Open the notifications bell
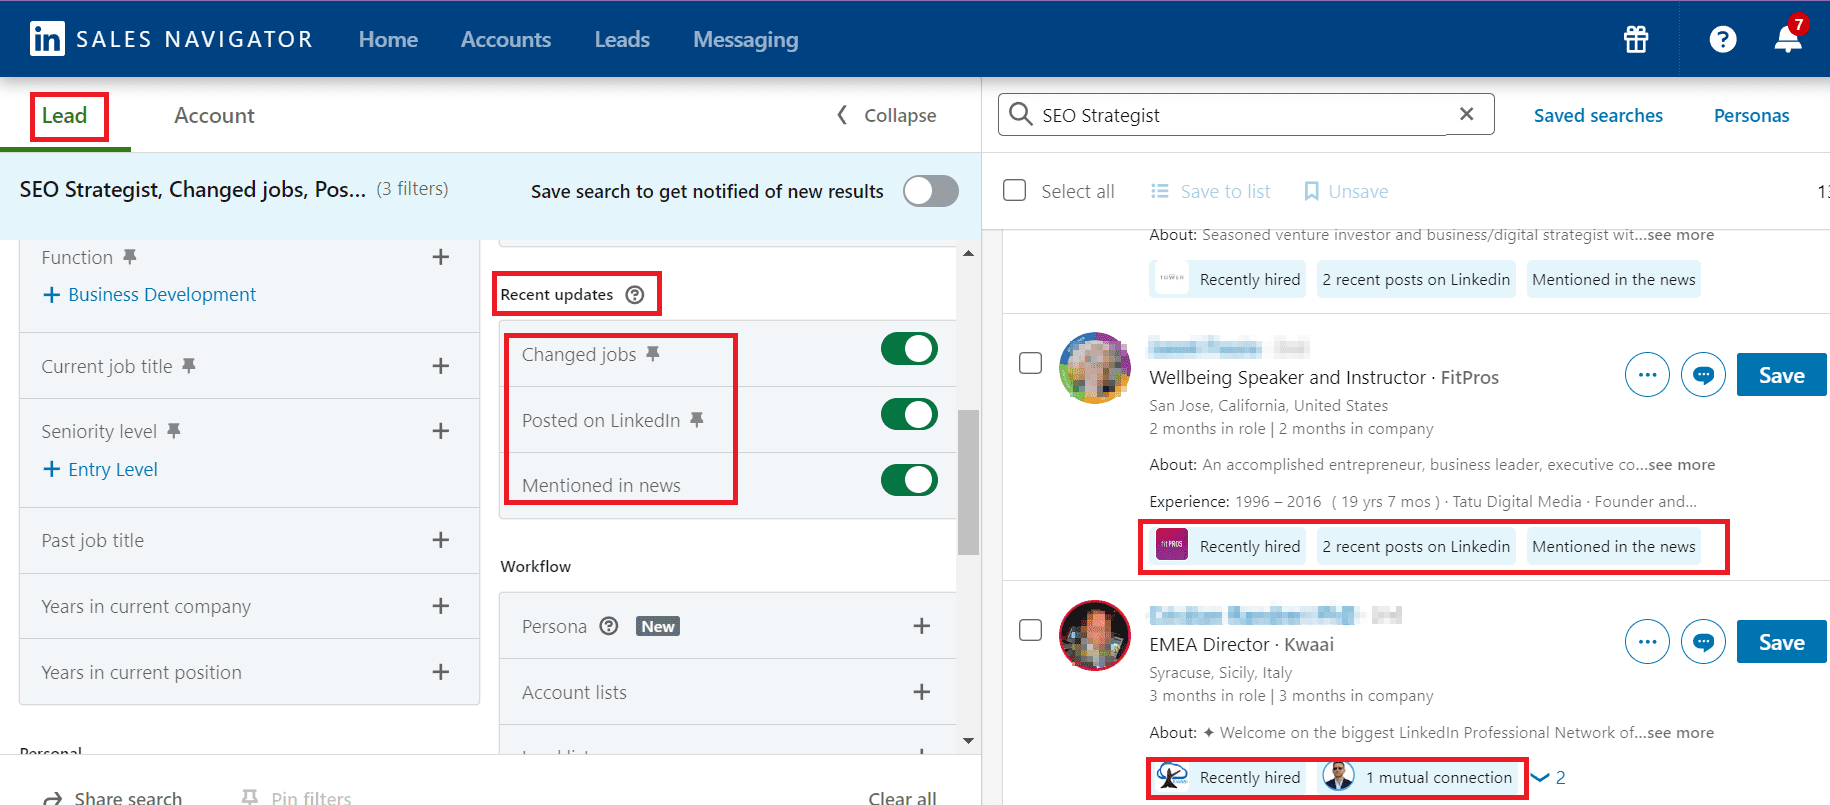 1787,39
